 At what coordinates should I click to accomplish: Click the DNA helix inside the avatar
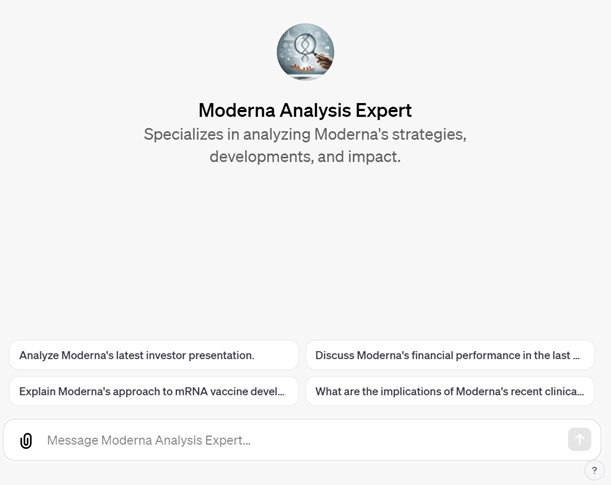(304, 47)
